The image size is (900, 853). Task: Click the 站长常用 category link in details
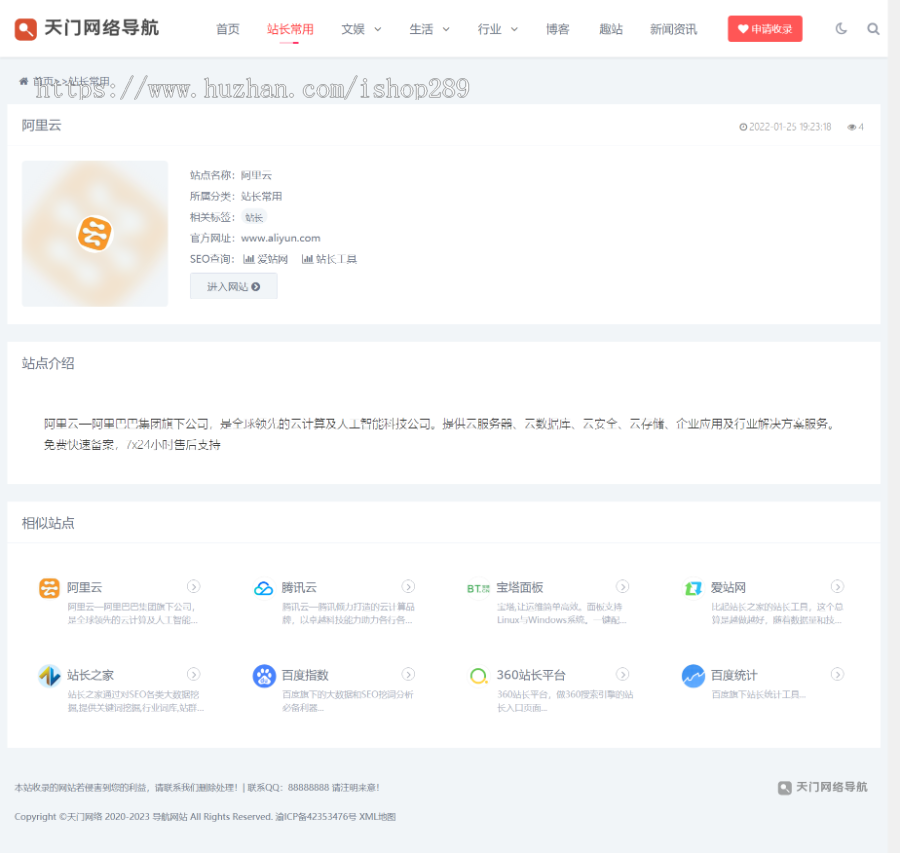(x=261, y=196)
